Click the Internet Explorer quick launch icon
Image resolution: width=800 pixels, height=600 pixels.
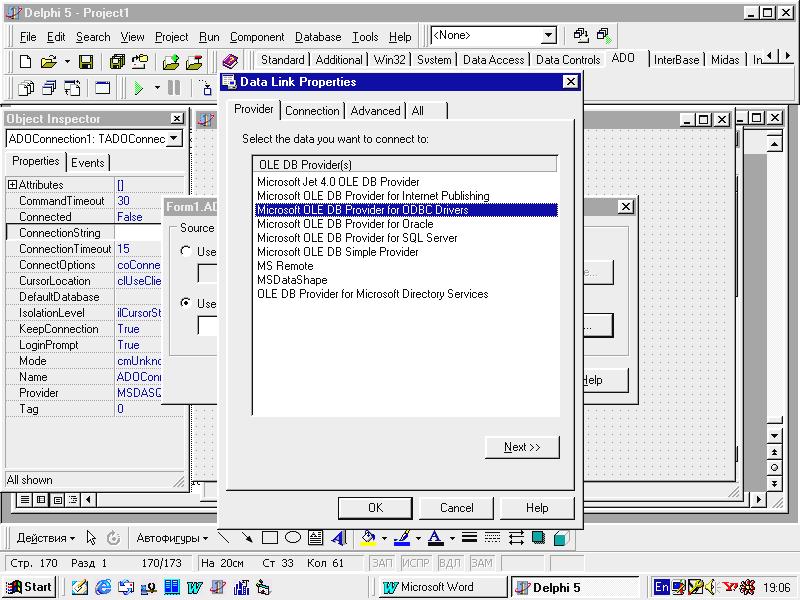tap(103, 587)
